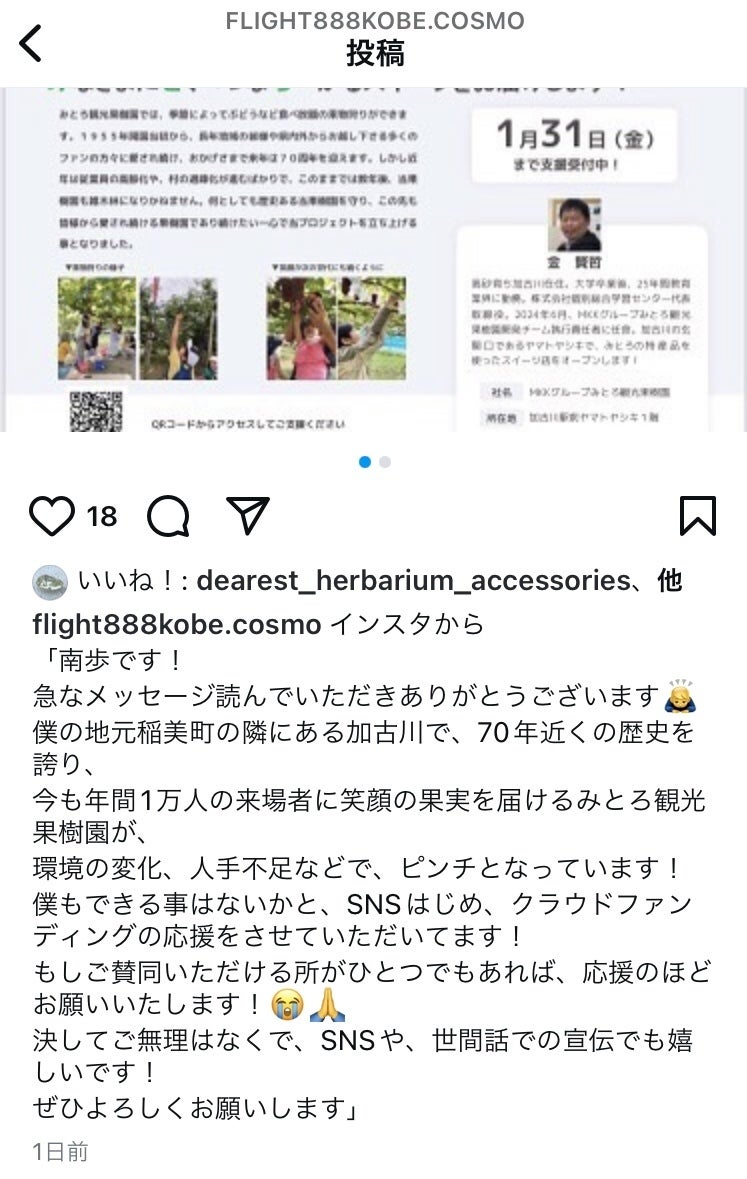This screenshot has width=747, height=1179.
Task: Like the post with heart icon
Action: (52, 516)
